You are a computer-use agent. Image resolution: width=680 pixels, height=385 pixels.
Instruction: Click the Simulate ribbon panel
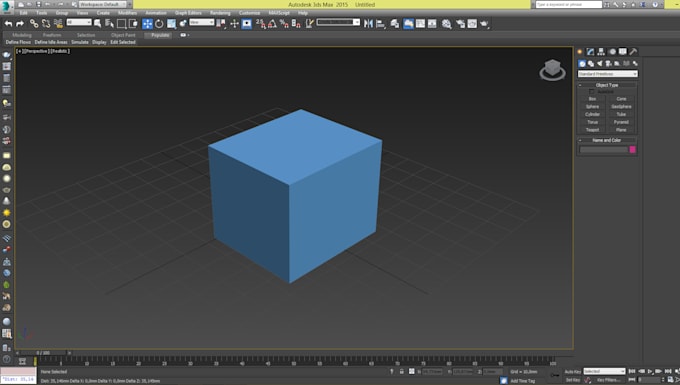pos(80,42)
